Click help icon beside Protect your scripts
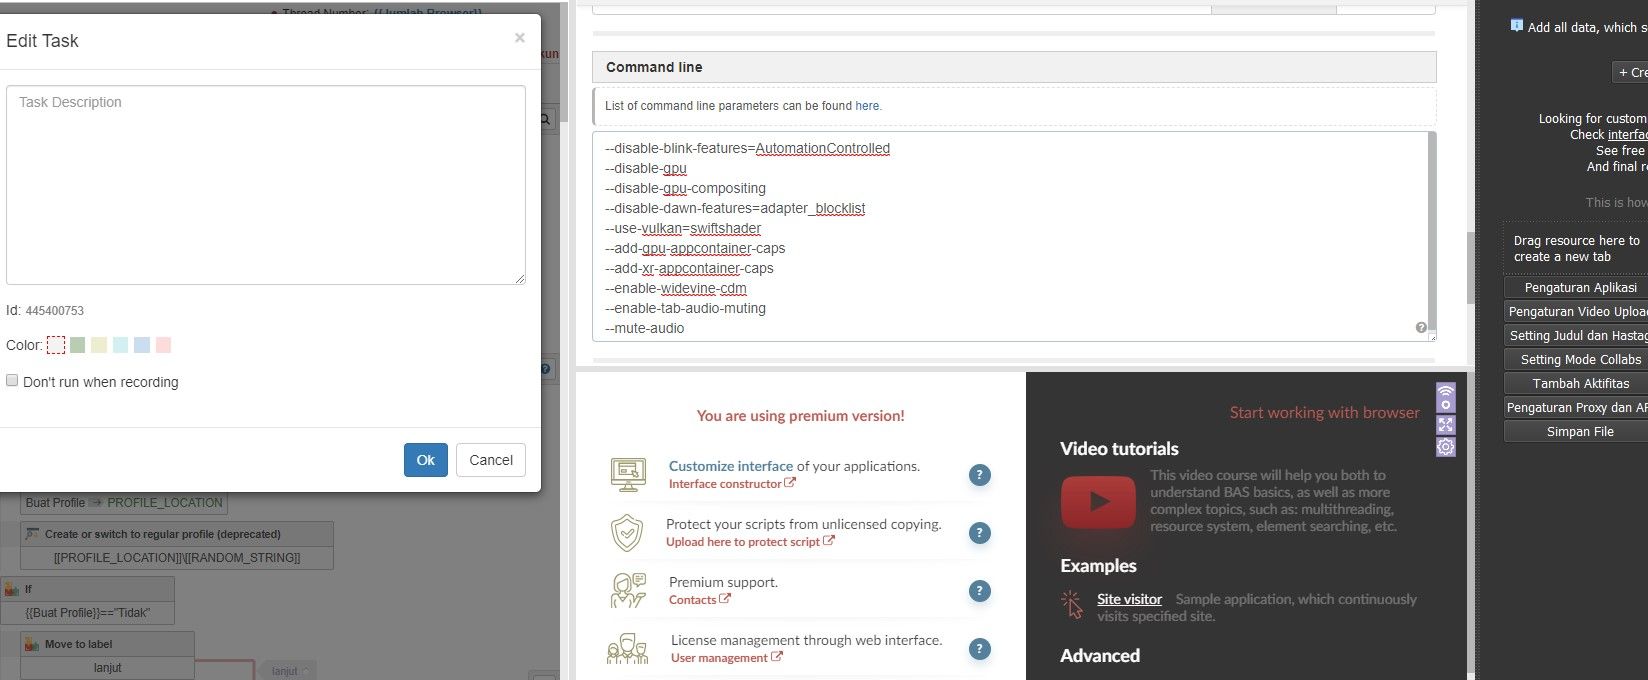The width and height of the screenshot is (1648, 680). [x=980, y=533]
